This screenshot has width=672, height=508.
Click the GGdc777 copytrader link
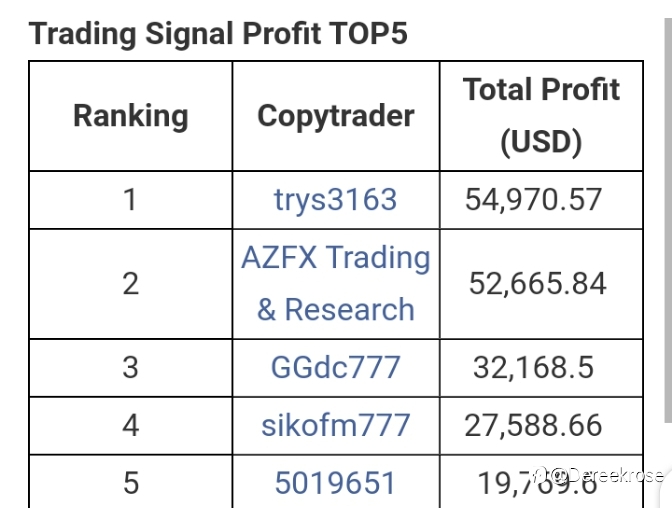335,367
